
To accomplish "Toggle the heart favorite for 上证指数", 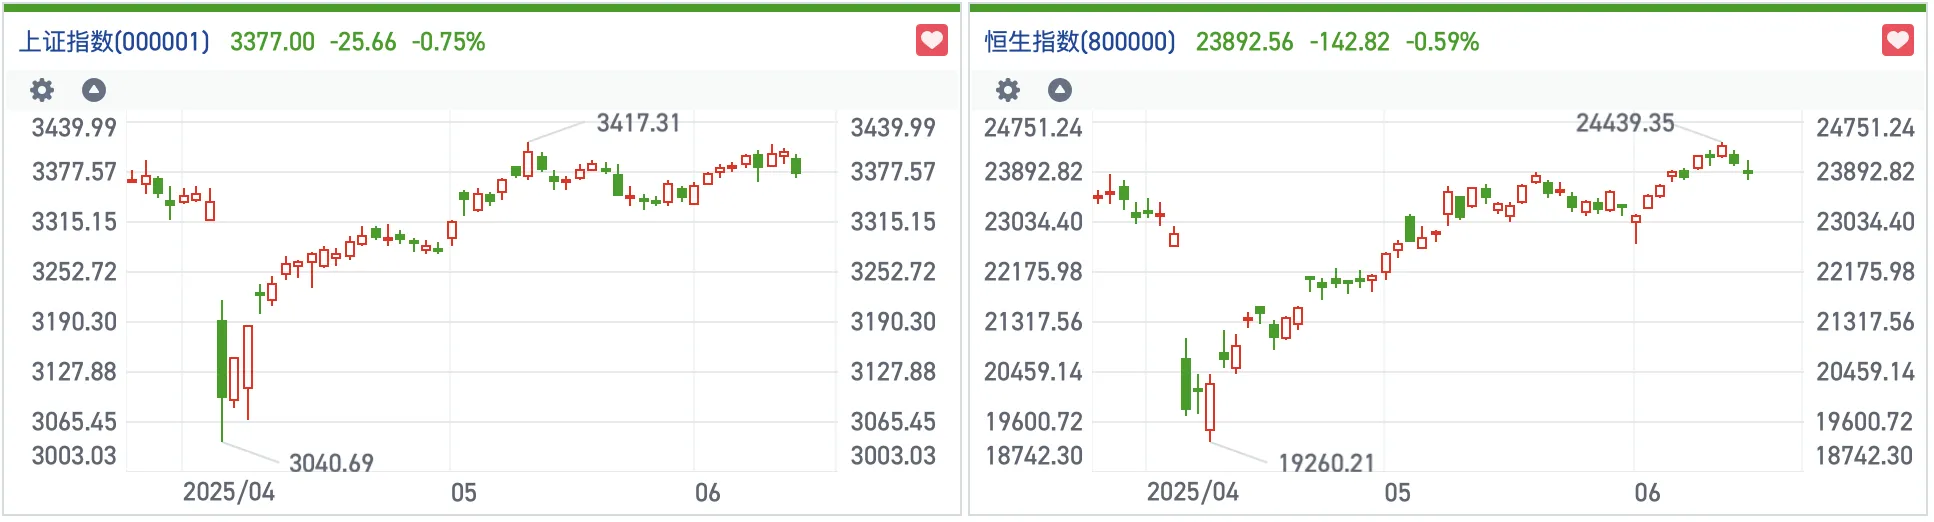I will tap(932, 41).
